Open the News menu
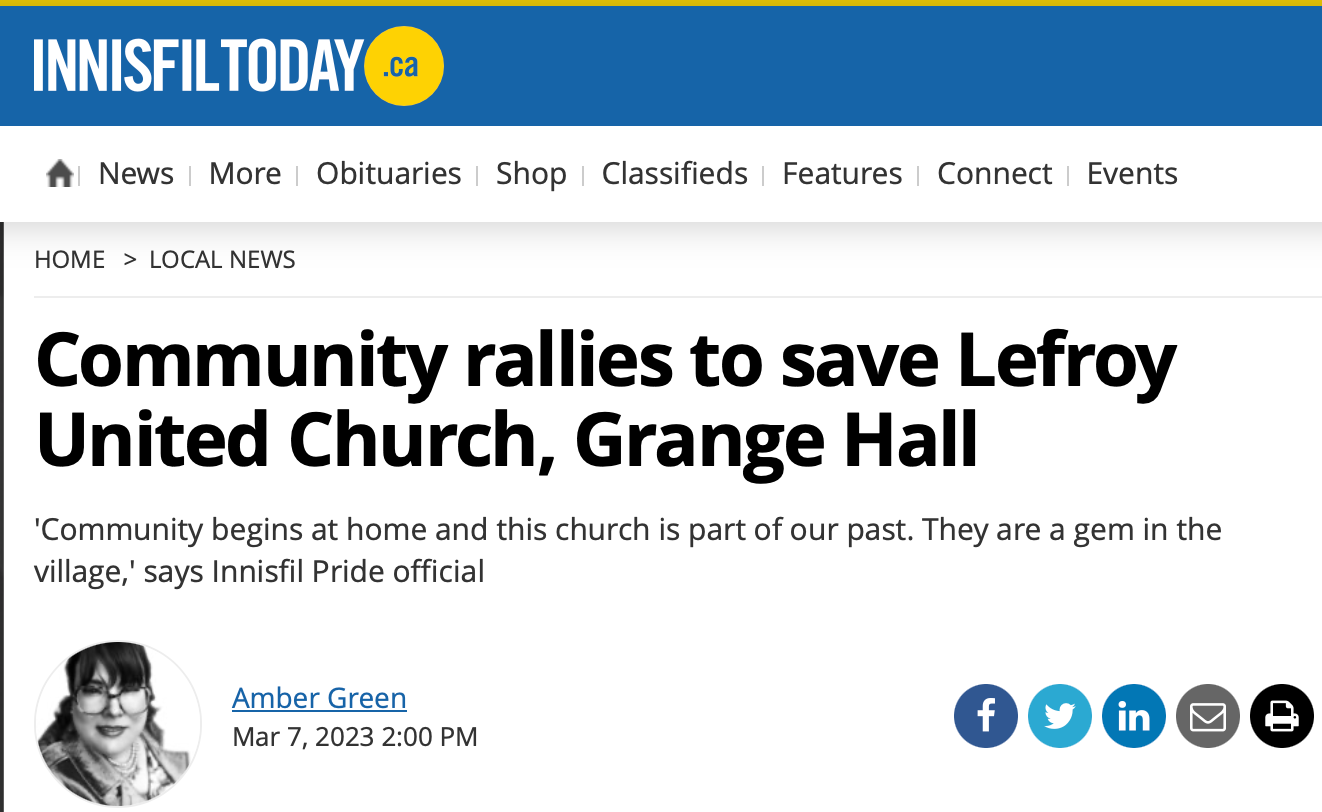 click(136, 174)
